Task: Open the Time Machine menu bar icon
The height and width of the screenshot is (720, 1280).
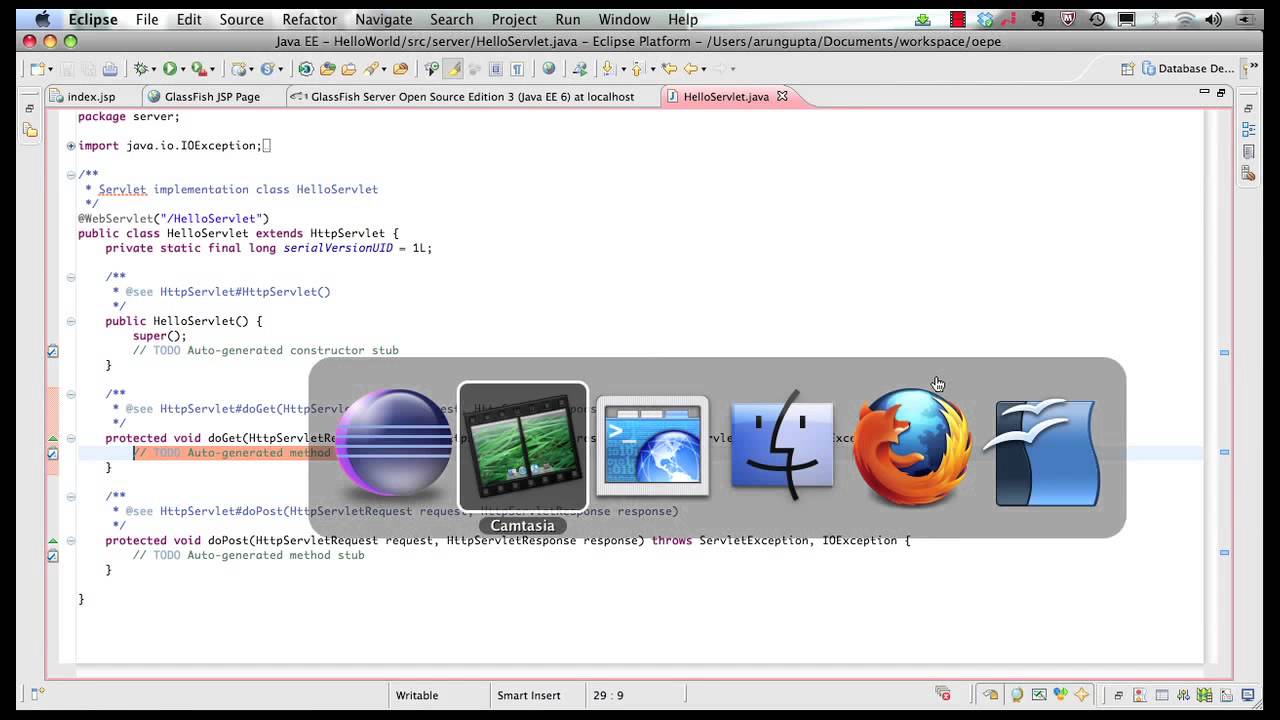Action: tap(1097, 19)
